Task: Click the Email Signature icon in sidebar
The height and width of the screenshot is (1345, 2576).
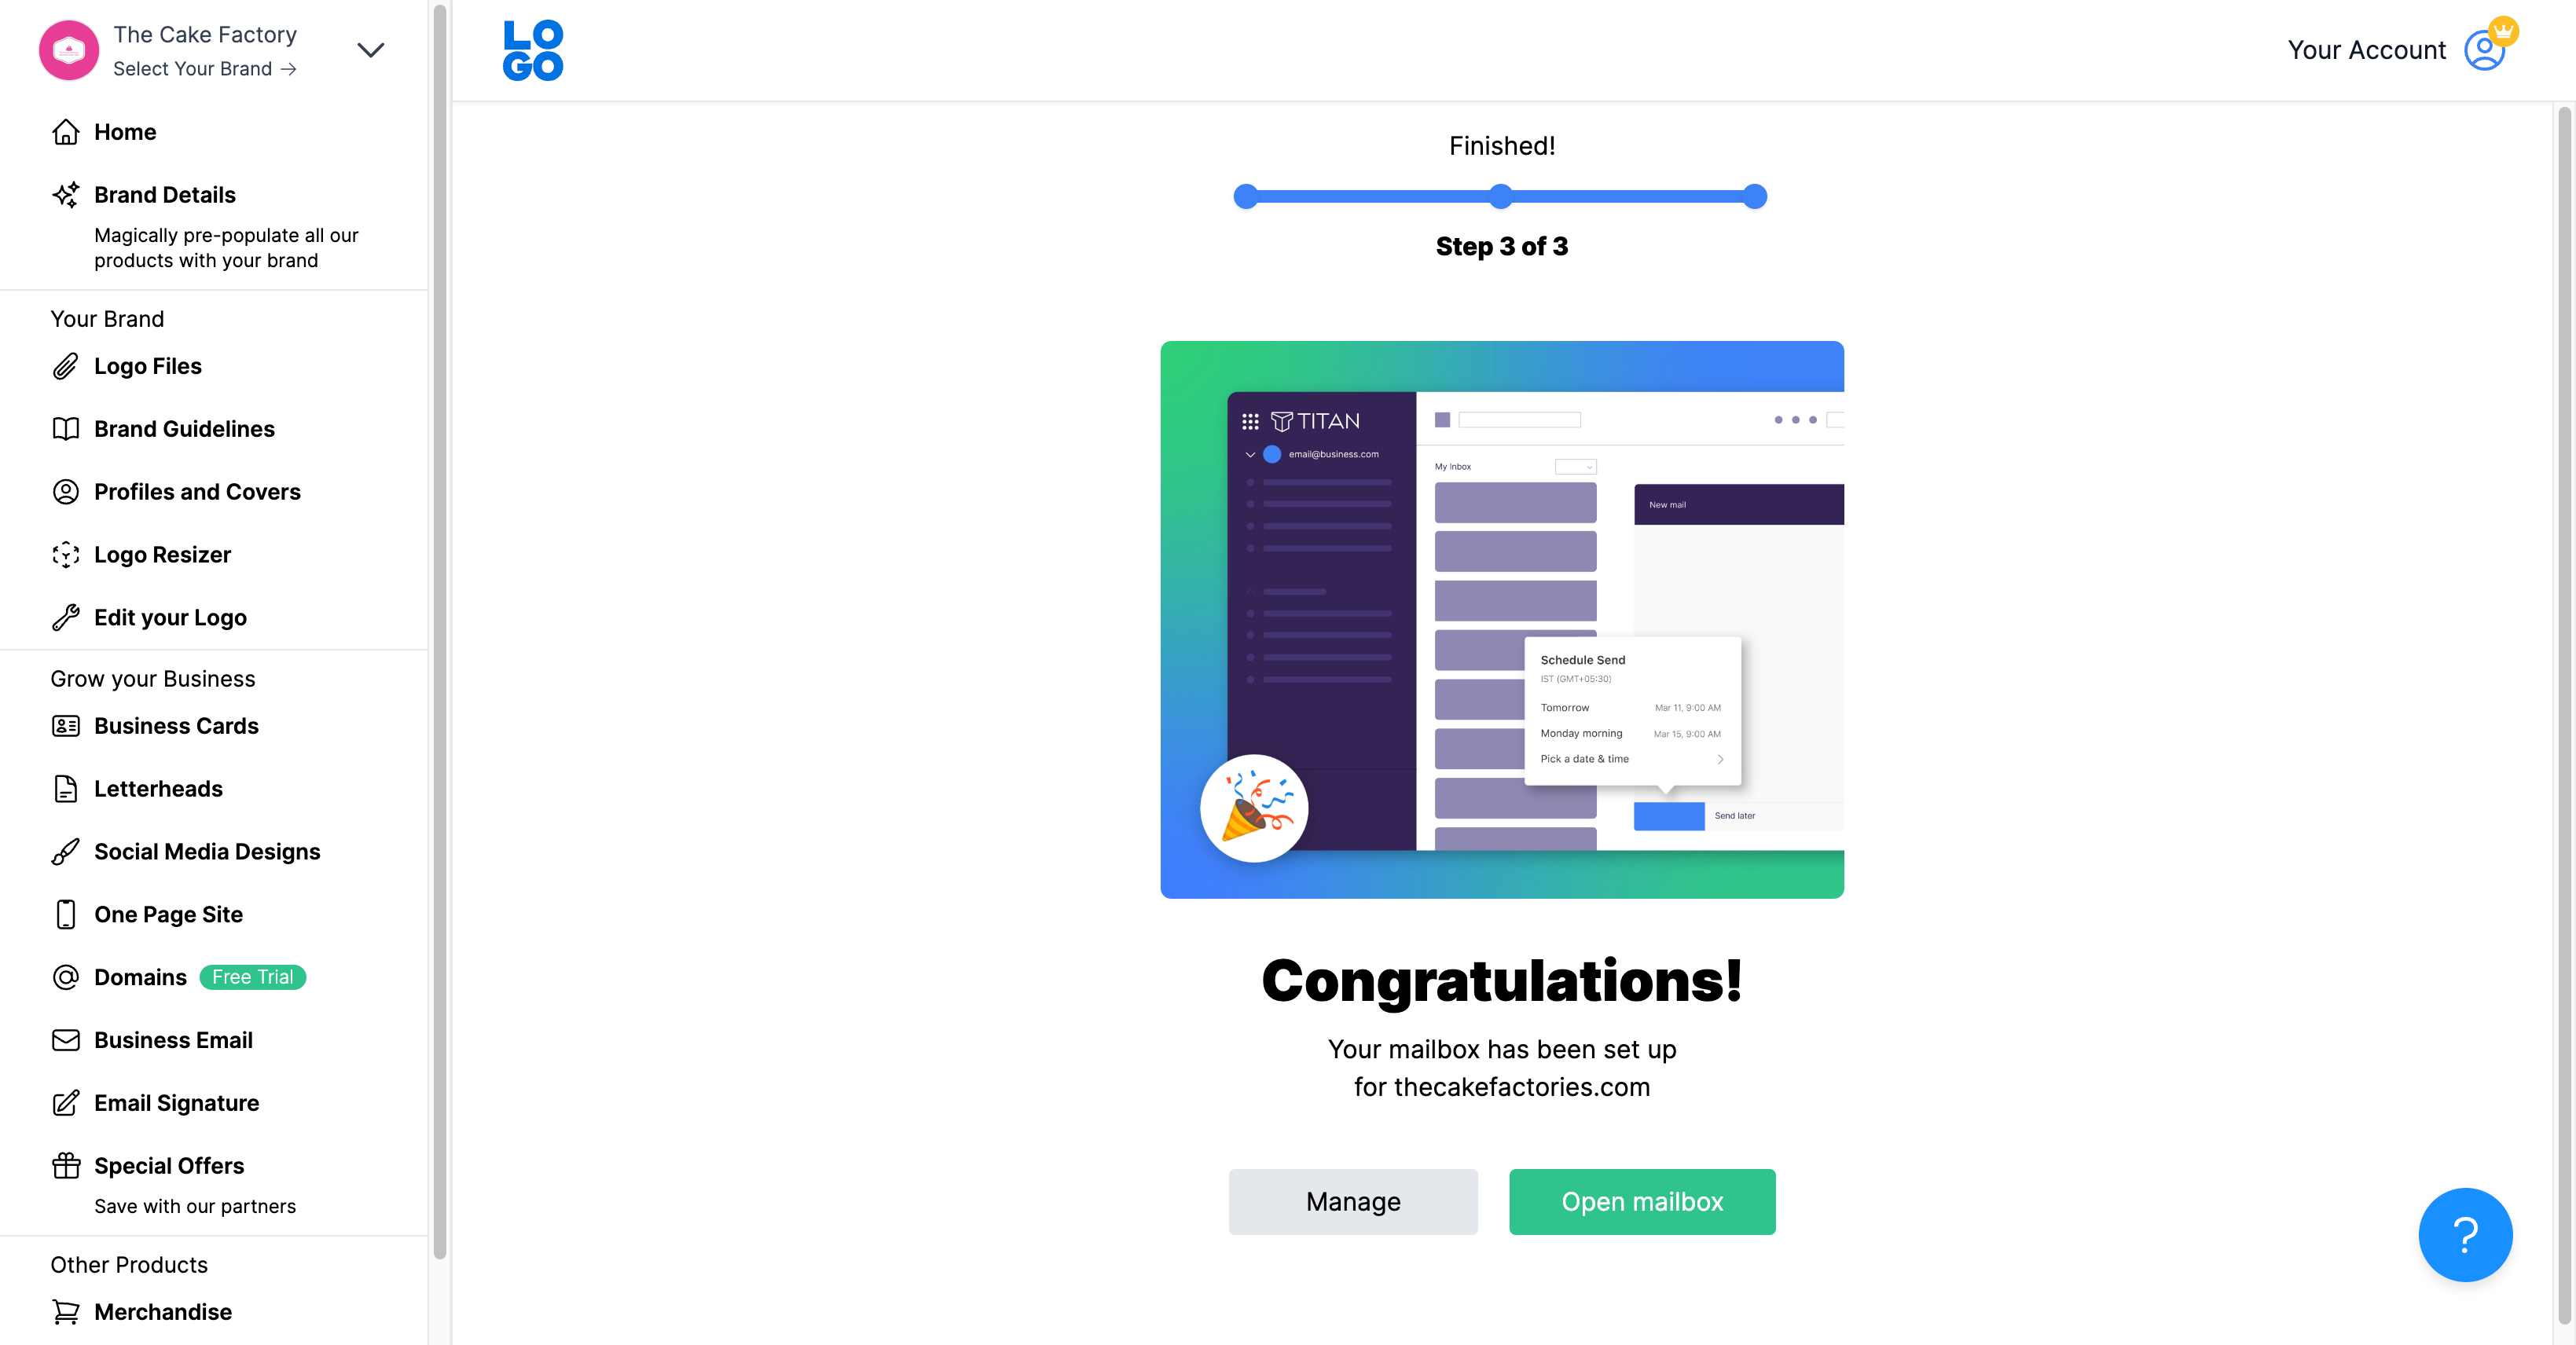Action: [x=63, y=1103]
